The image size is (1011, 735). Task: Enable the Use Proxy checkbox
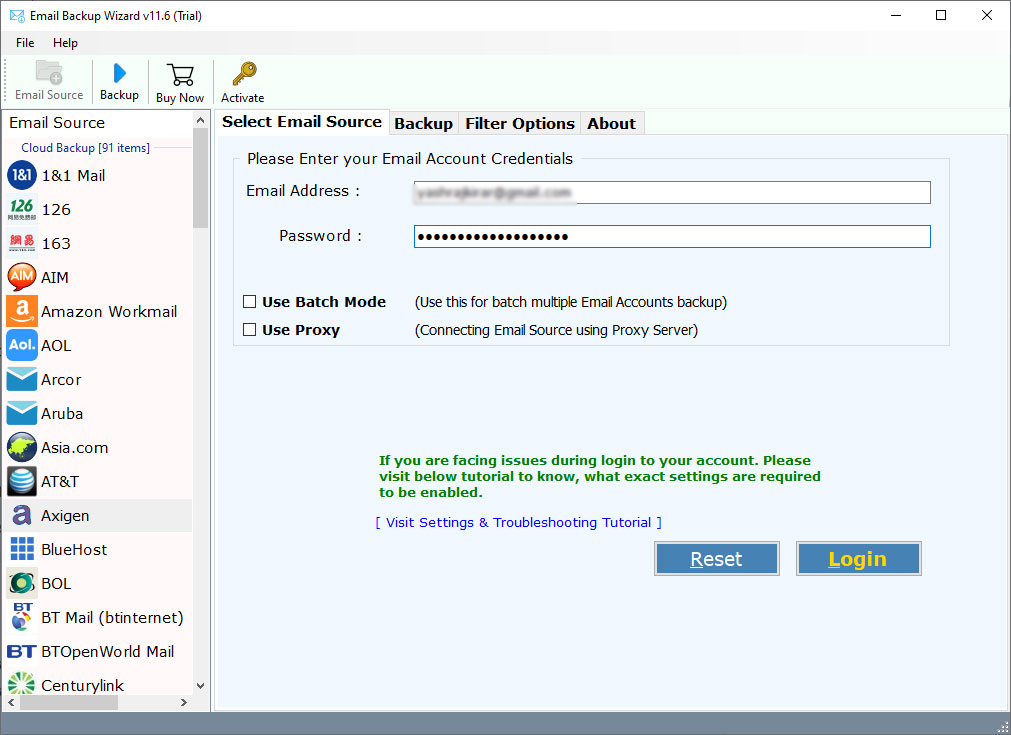[x=250, y=329]
